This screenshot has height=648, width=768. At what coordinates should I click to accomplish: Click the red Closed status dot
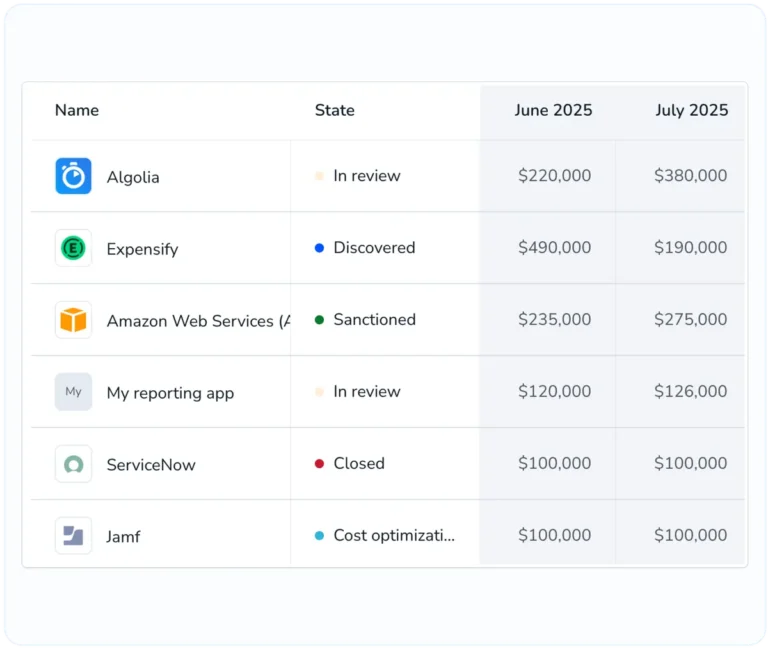(319, 463)
